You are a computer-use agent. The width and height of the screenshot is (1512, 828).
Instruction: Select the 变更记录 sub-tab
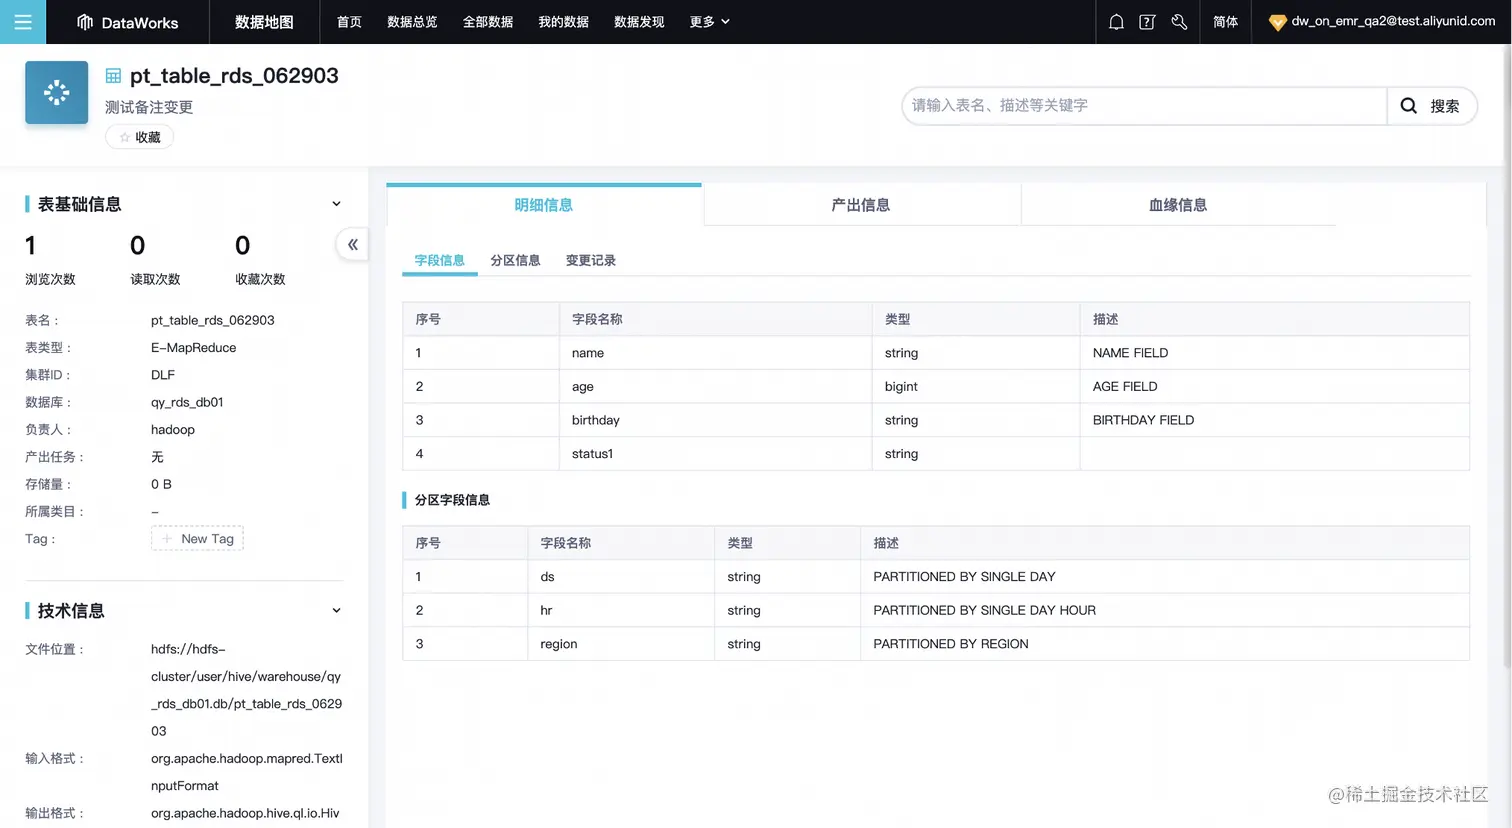(591, 260)
